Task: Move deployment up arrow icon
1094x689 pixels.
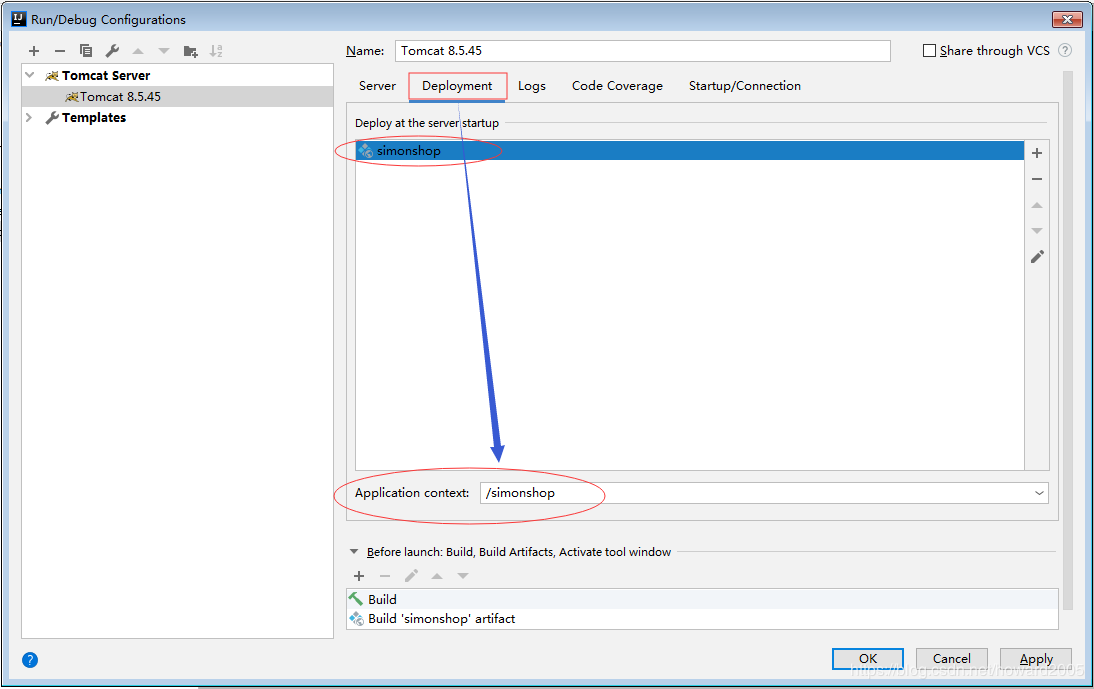Action: pyautogui.click(x=1037, y=205)
